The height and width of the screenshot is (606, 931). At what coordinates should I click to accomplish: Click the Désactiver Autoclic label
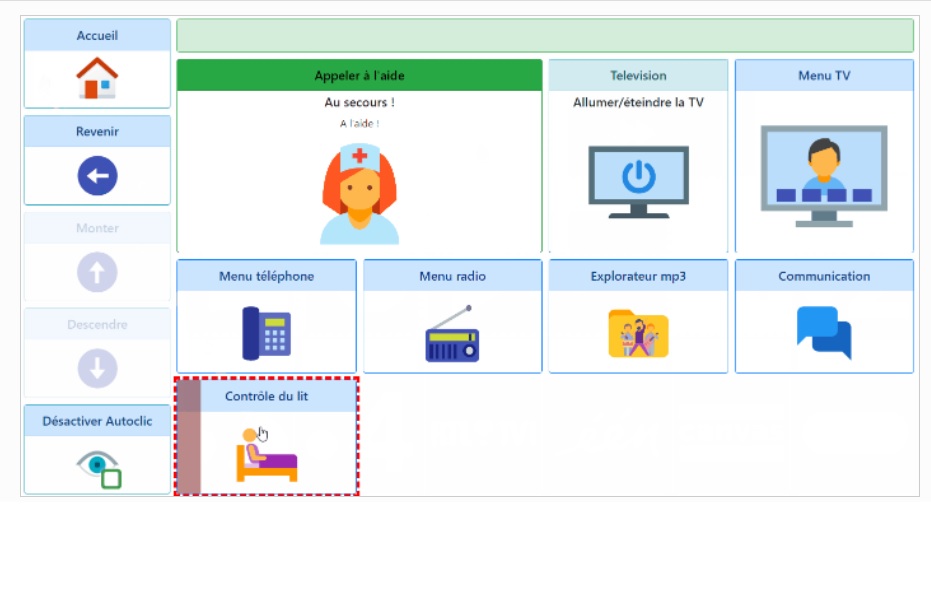tap(97, 421)
